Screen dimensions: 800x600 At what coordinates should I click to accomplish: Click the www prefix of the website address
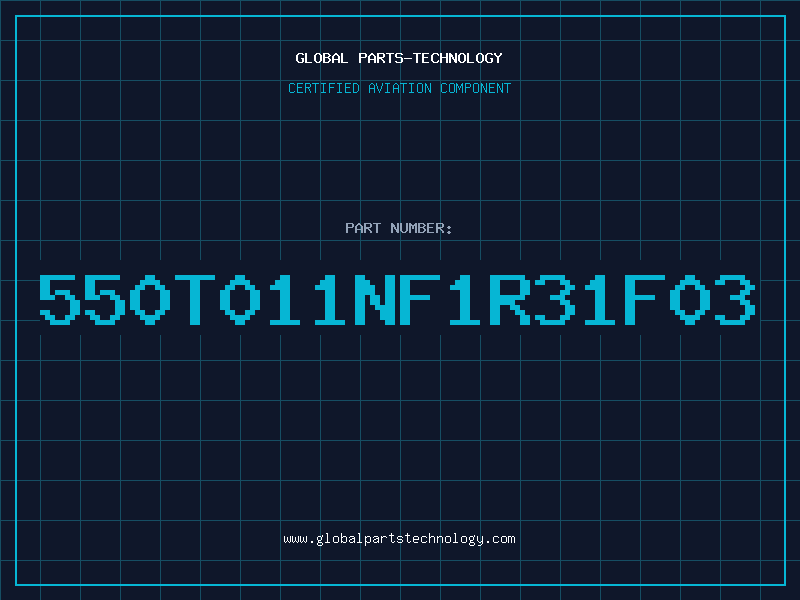click(x=295, y=539)
